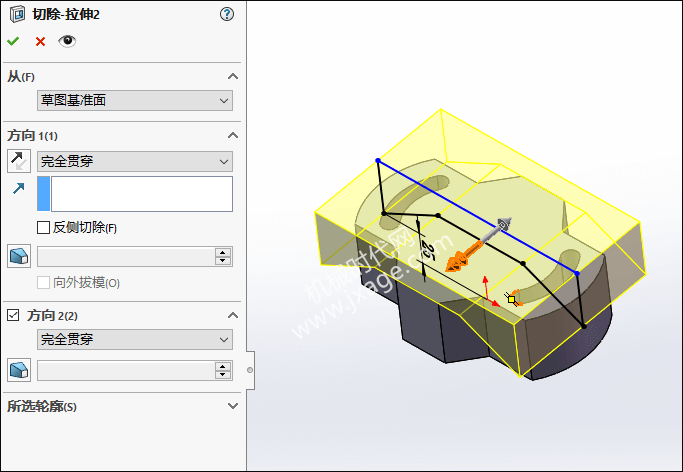Open 方向 1 完全贯穿 end condition dropdown
The image size is (683, 472).
[x=135, y=162]
